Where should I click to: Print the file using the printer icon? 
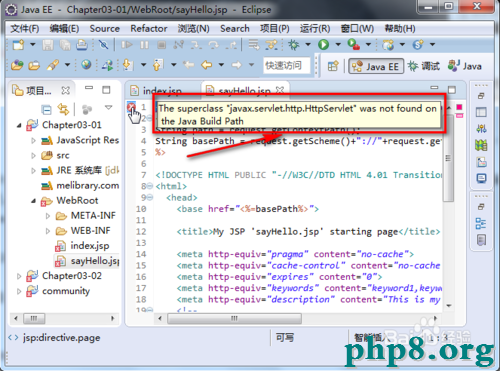(x=82, y=45)
